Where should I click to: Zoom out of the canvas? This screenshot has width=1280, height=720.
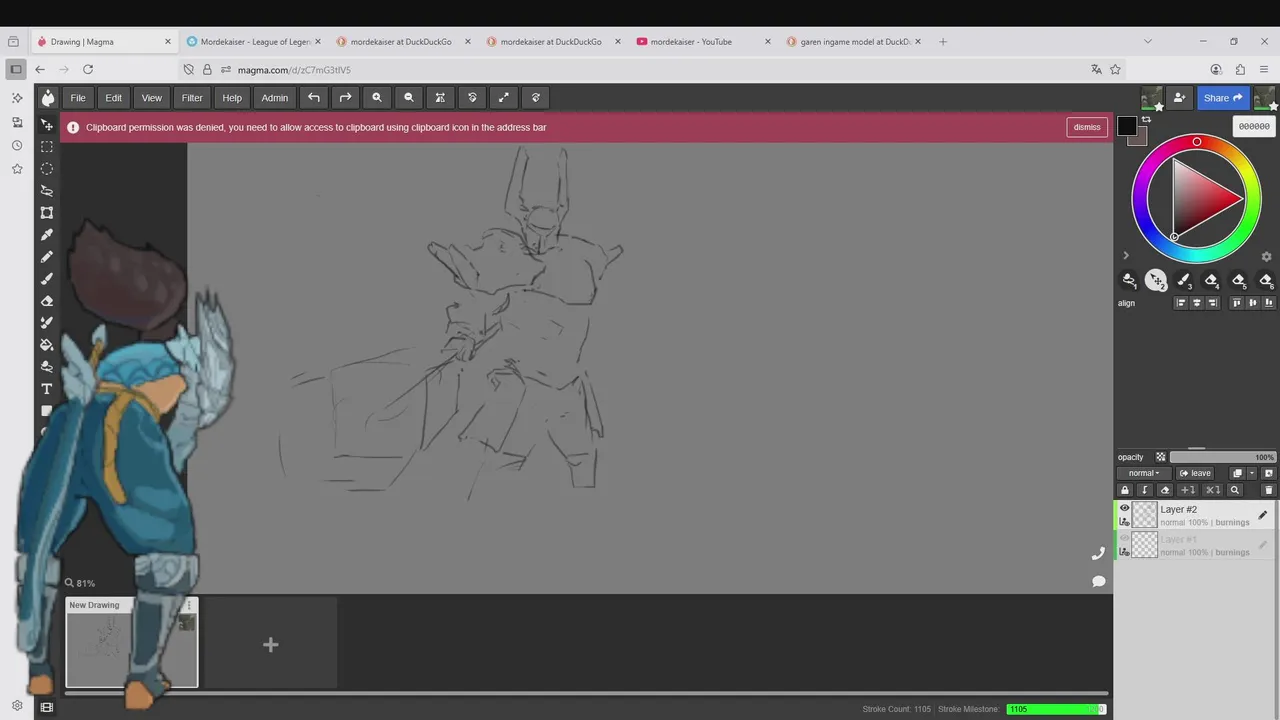pyautogui.click(x=408, y=97)
